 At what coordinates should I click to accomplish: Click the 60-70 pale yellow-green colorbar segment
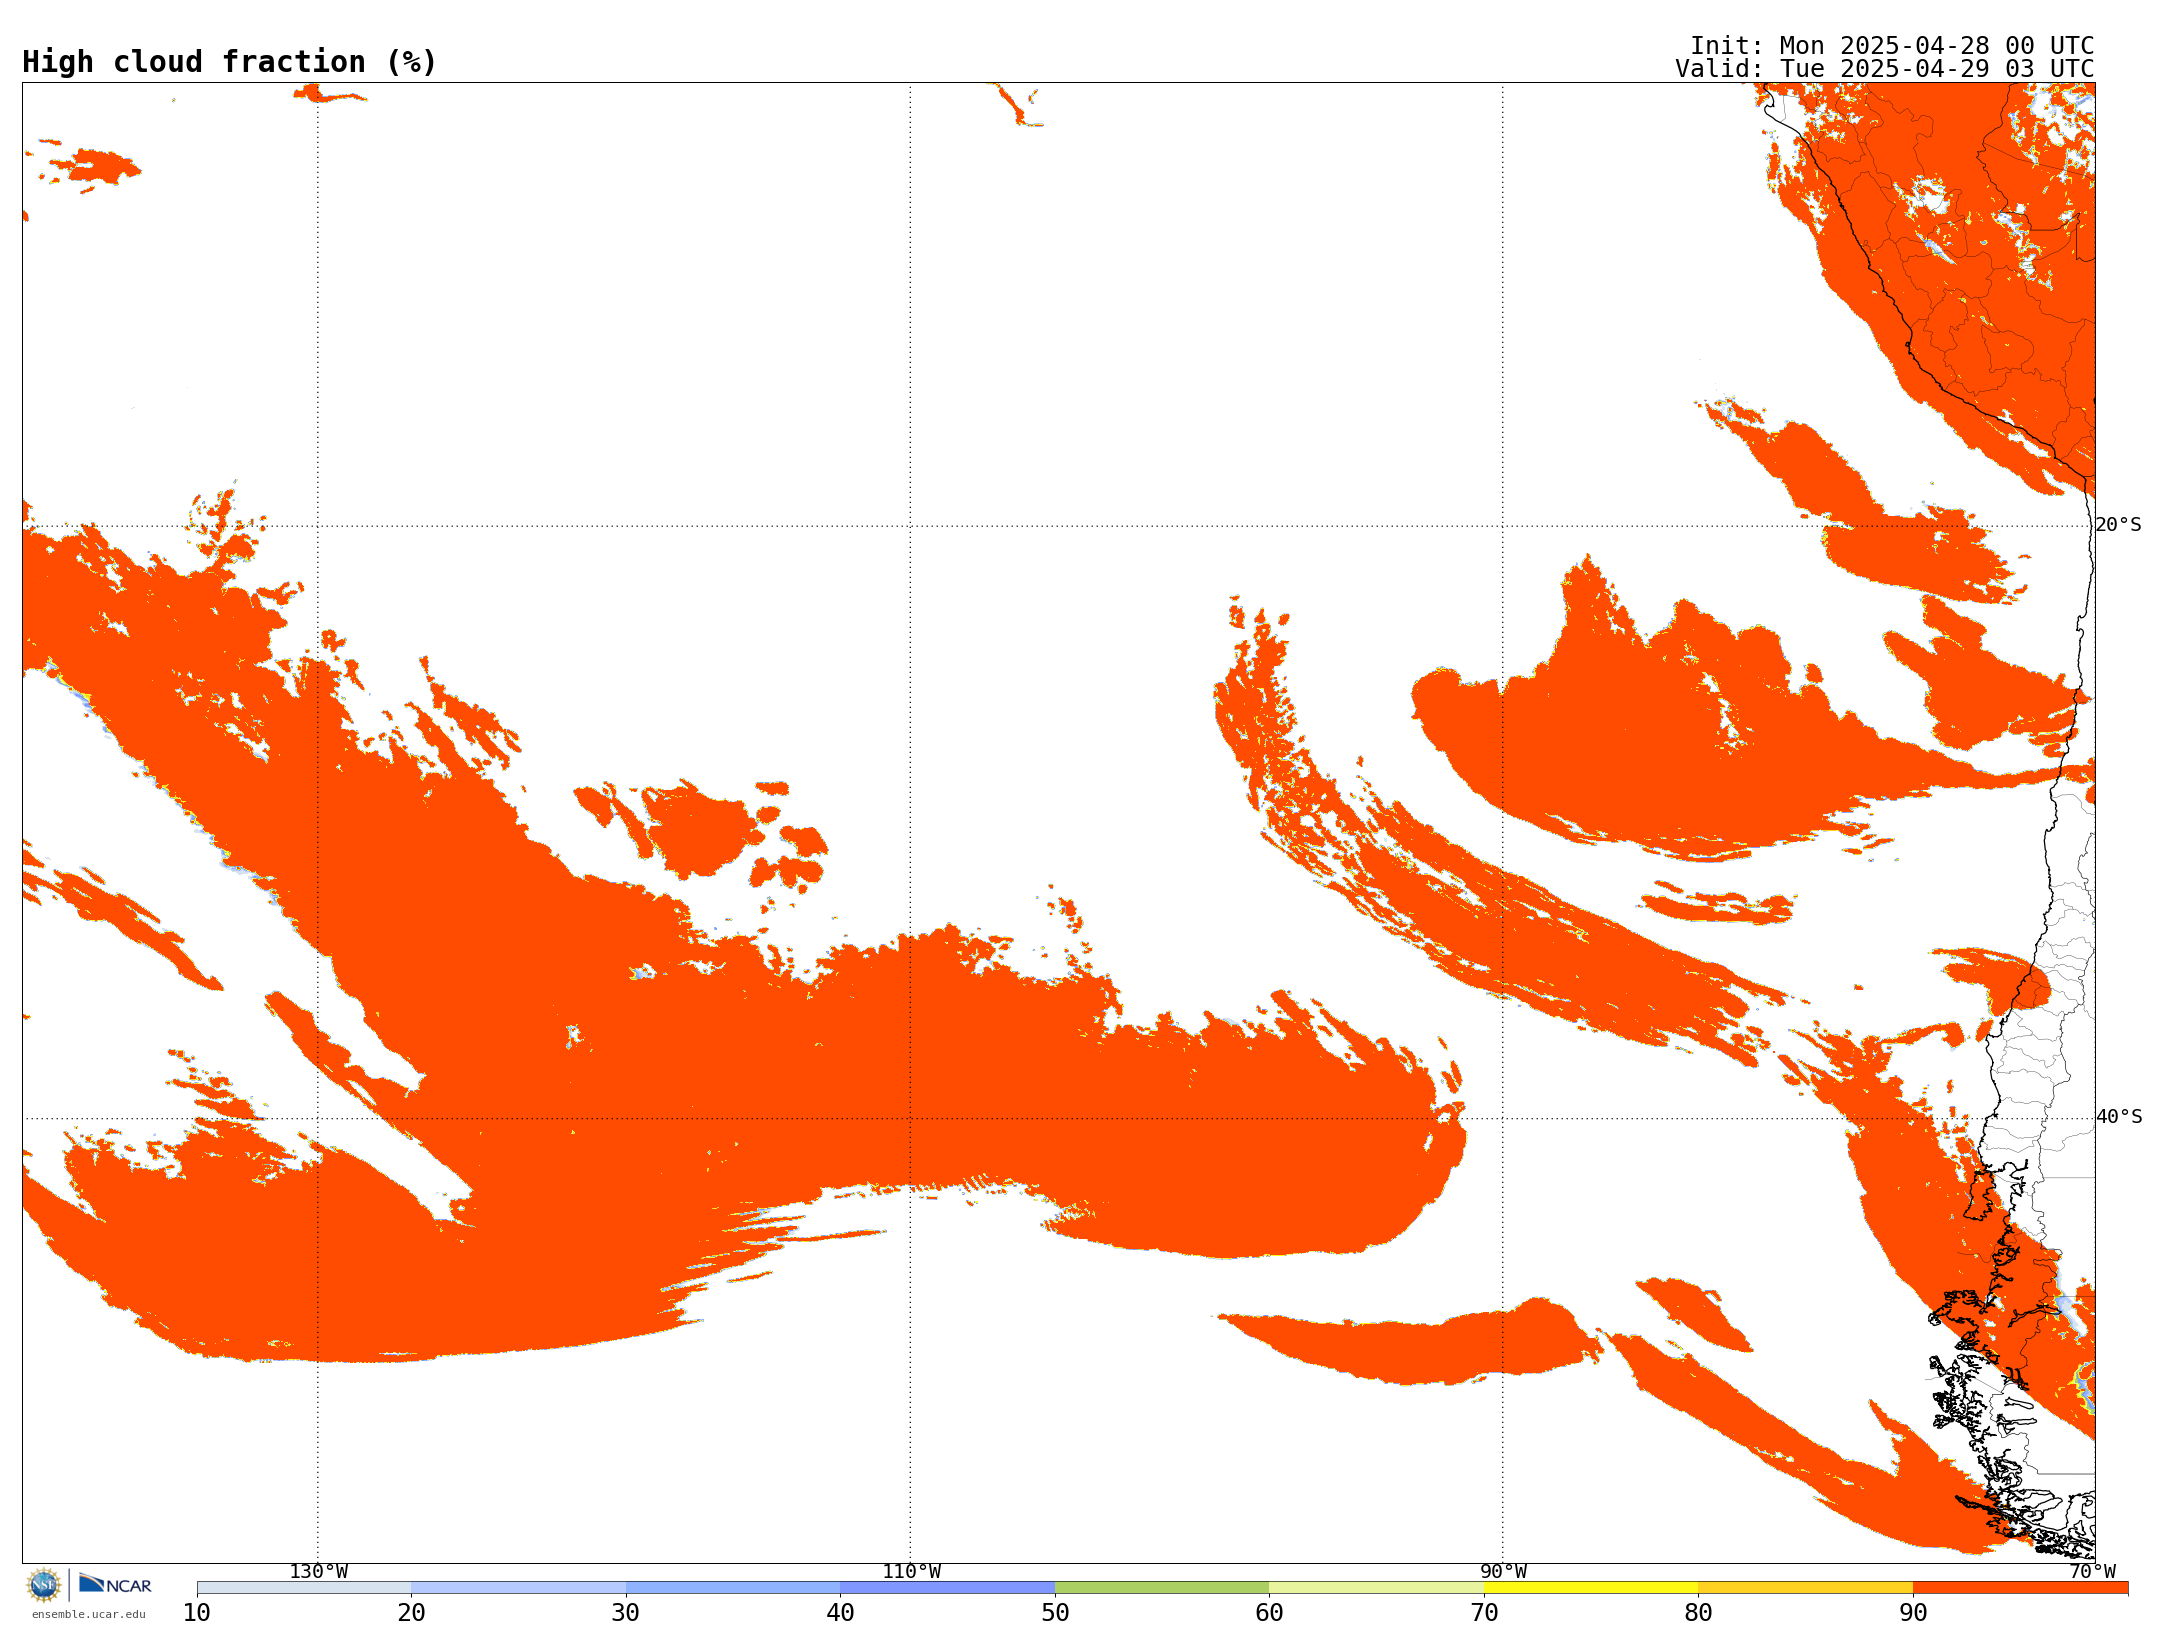click(1376, 1588)
